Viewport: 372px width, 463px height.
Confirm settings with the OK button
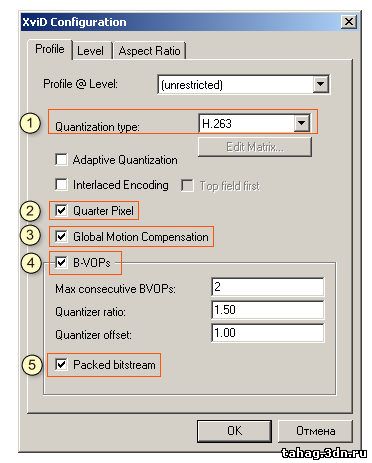tap(234, 431)
